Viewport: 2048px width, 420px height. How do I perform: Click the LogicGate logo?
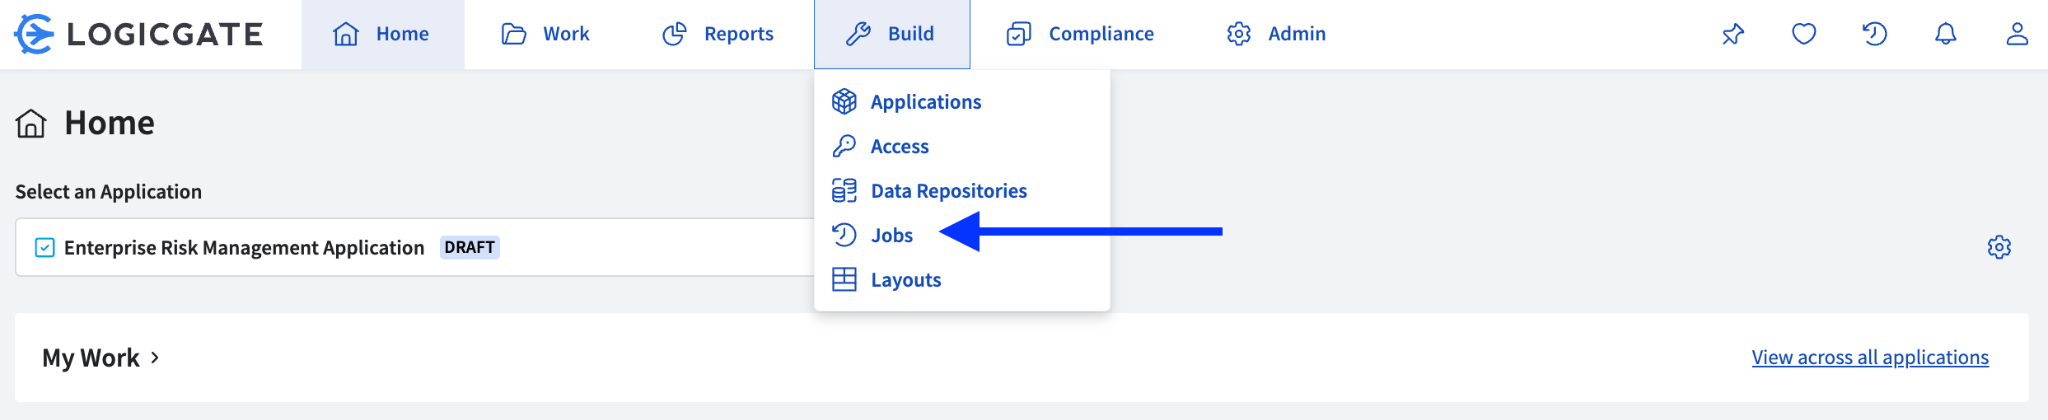(x=138, y=34)
